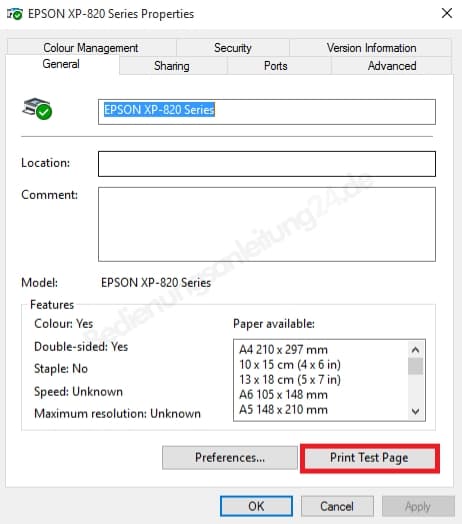Click the paper list scroll down arrow
Screen dimensions: 462x524
coord(416,411)
